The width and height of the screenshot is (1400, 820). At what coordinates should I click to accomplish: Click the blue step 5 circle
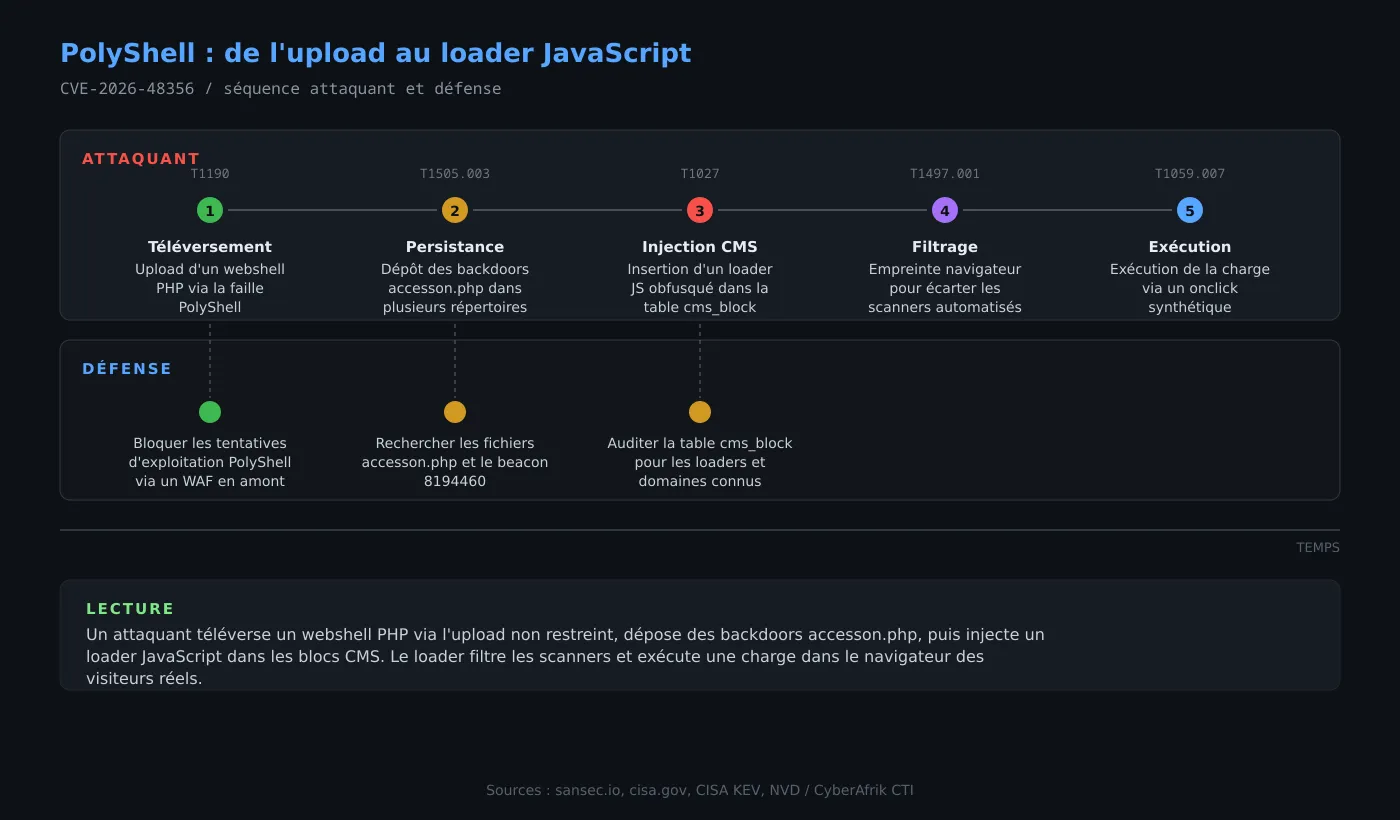coord(1190,210)
